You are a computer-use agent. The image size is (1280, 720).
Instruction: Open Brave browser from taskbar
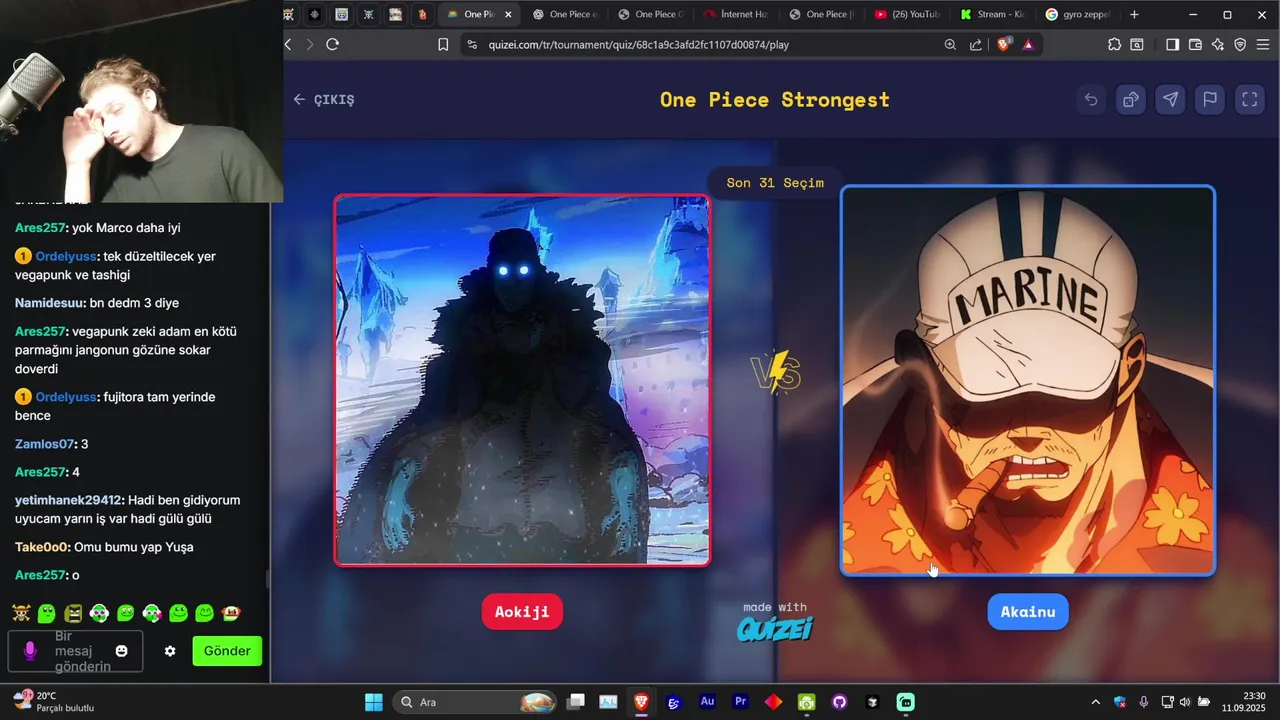click(641, 702)
